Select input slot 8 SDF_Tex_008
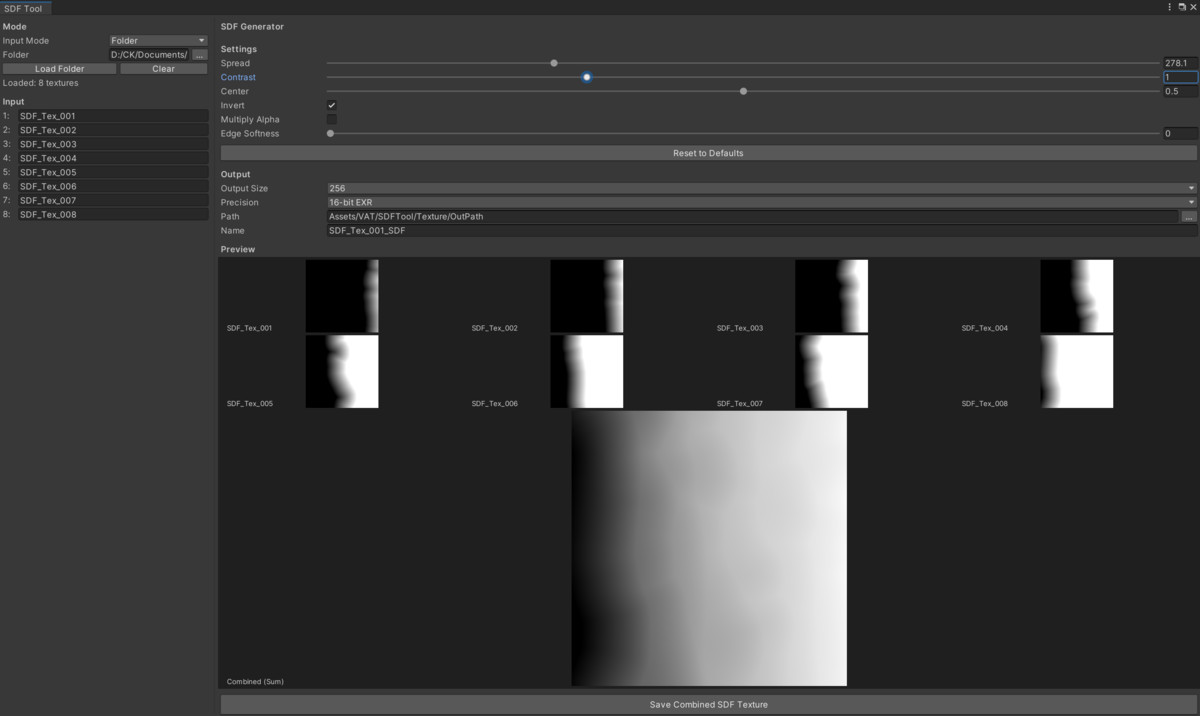 [x=113, y=214]
